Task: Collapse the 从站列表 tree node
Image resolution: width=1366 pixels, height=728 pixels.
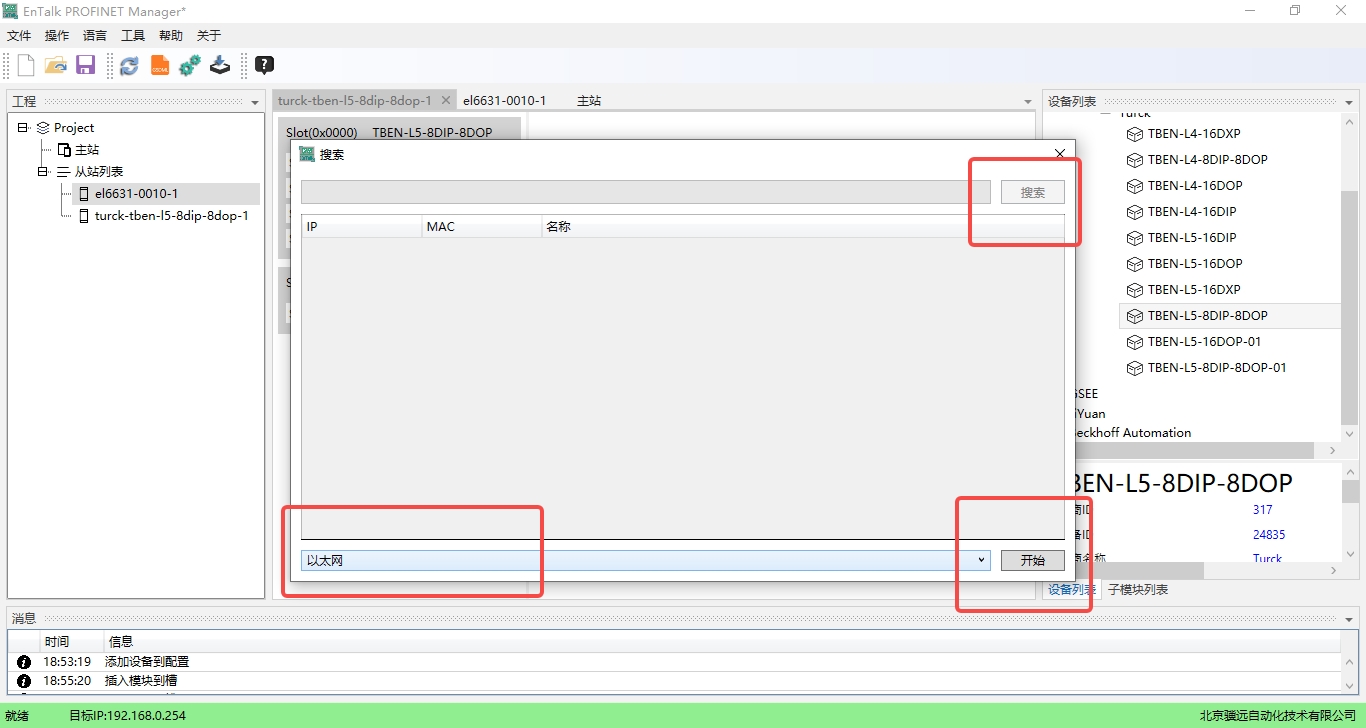Action: point(43,172)
